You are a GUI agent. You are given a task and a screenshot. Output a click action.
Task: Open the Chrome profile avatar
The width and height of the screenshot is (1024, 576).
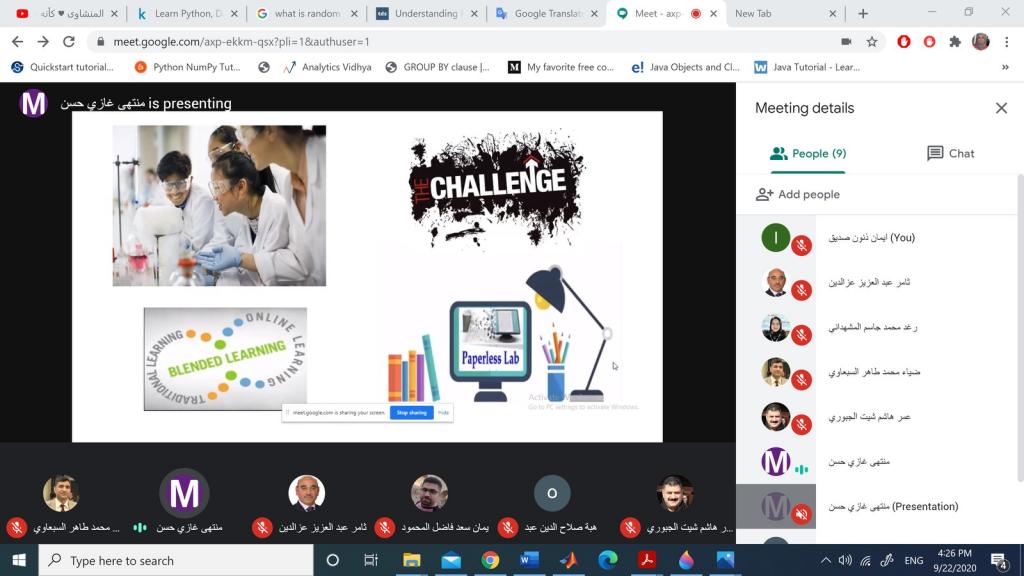pos(981,42)
